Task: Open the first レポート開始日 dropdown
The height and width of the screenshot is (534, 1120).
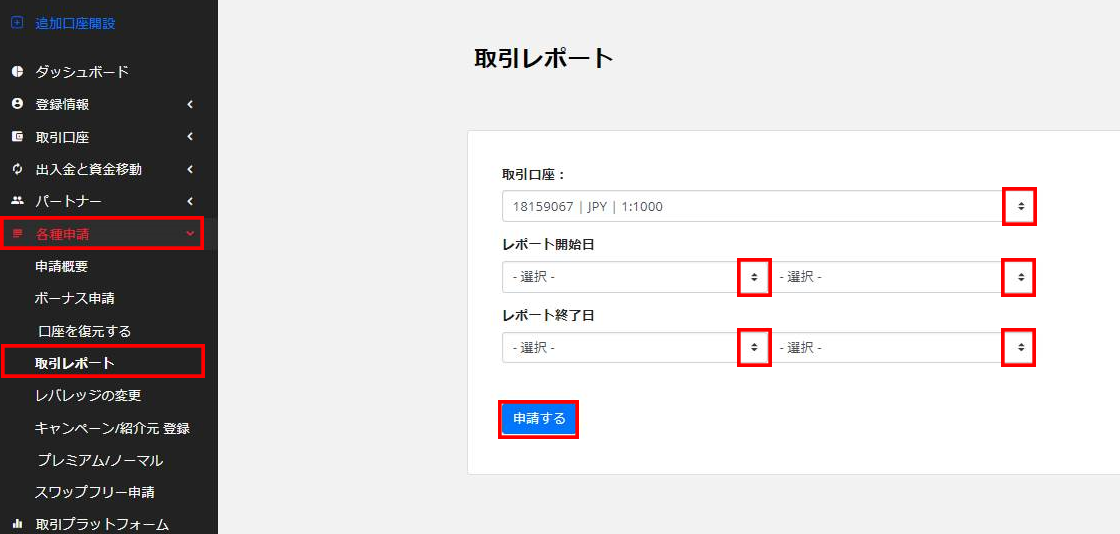Action: (636, 277)
